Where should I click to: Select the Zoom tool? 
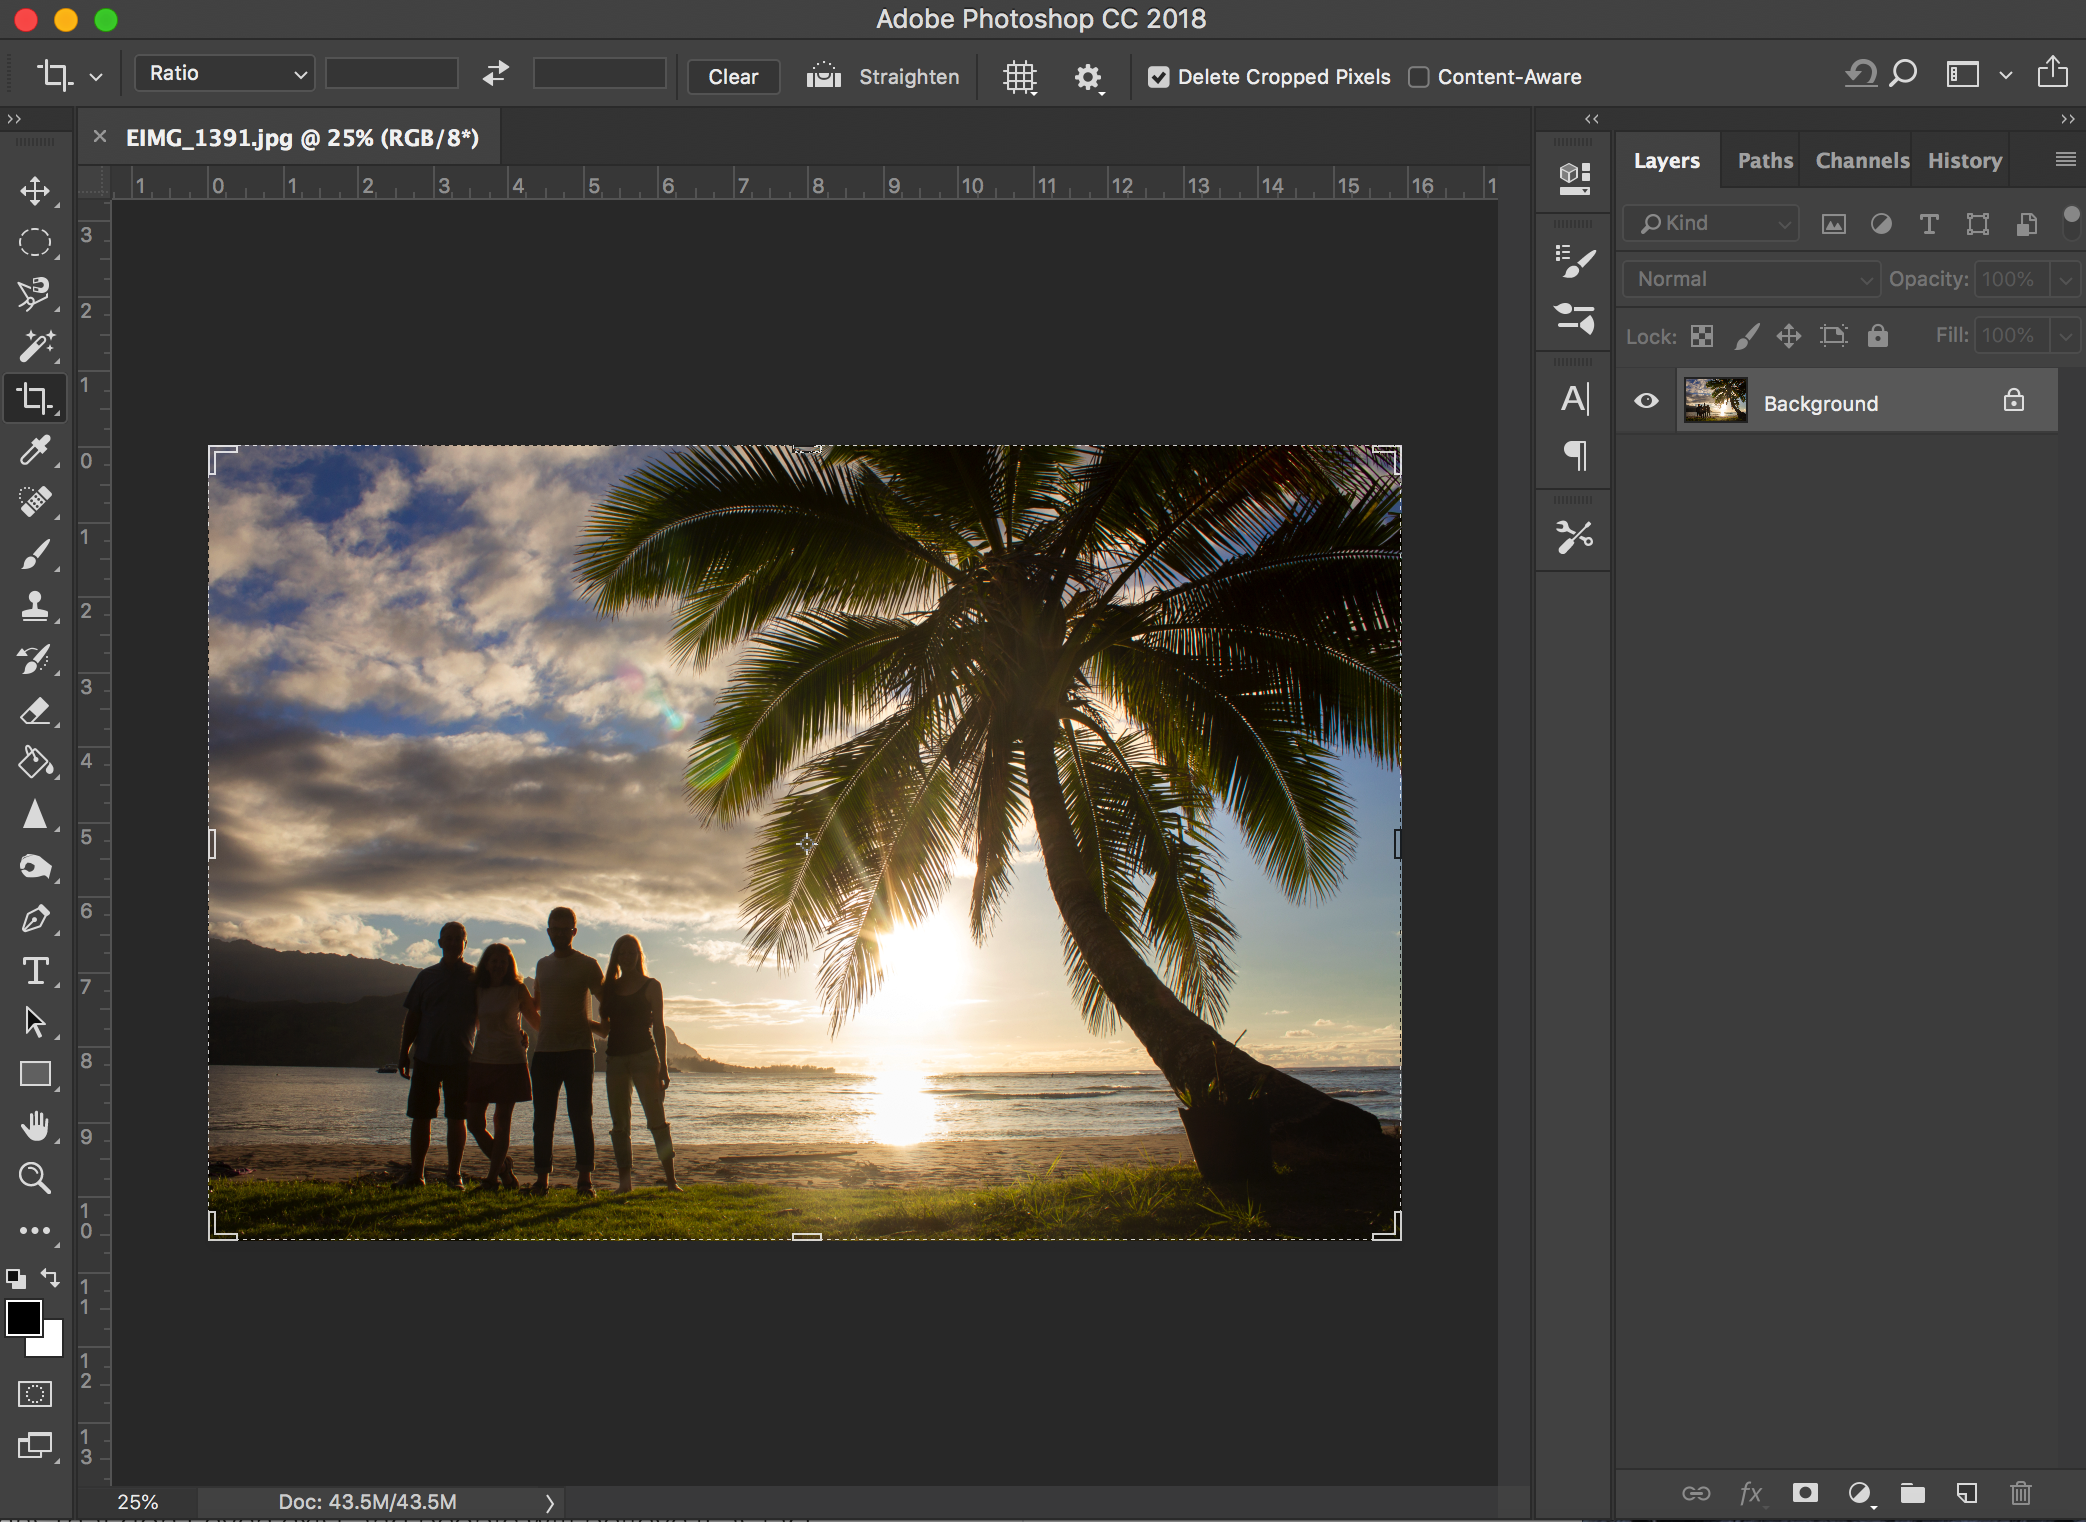(x=35, y=1178)
